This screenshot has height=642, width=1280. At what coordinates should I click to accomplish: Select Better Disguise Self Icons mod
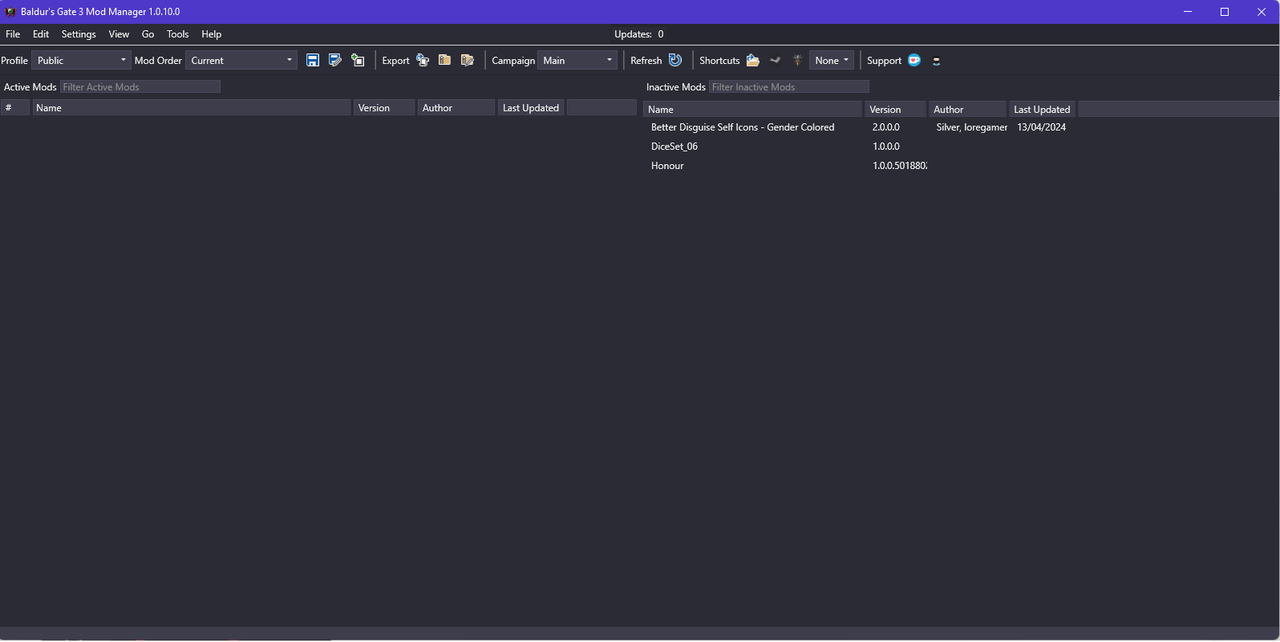pyautogui.click(x=742, y=127)
